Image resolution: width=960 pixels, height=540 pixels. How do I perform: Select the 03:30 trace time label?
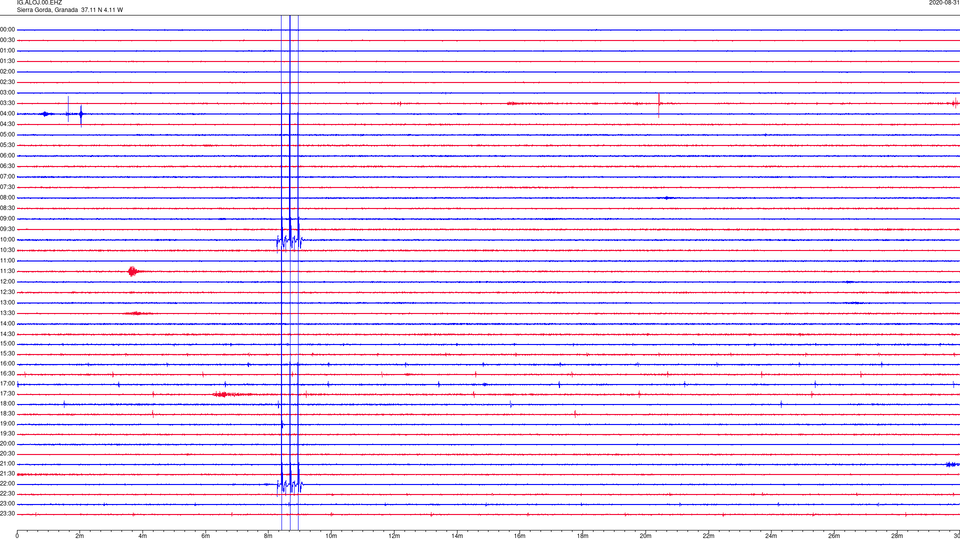point(7,103)
